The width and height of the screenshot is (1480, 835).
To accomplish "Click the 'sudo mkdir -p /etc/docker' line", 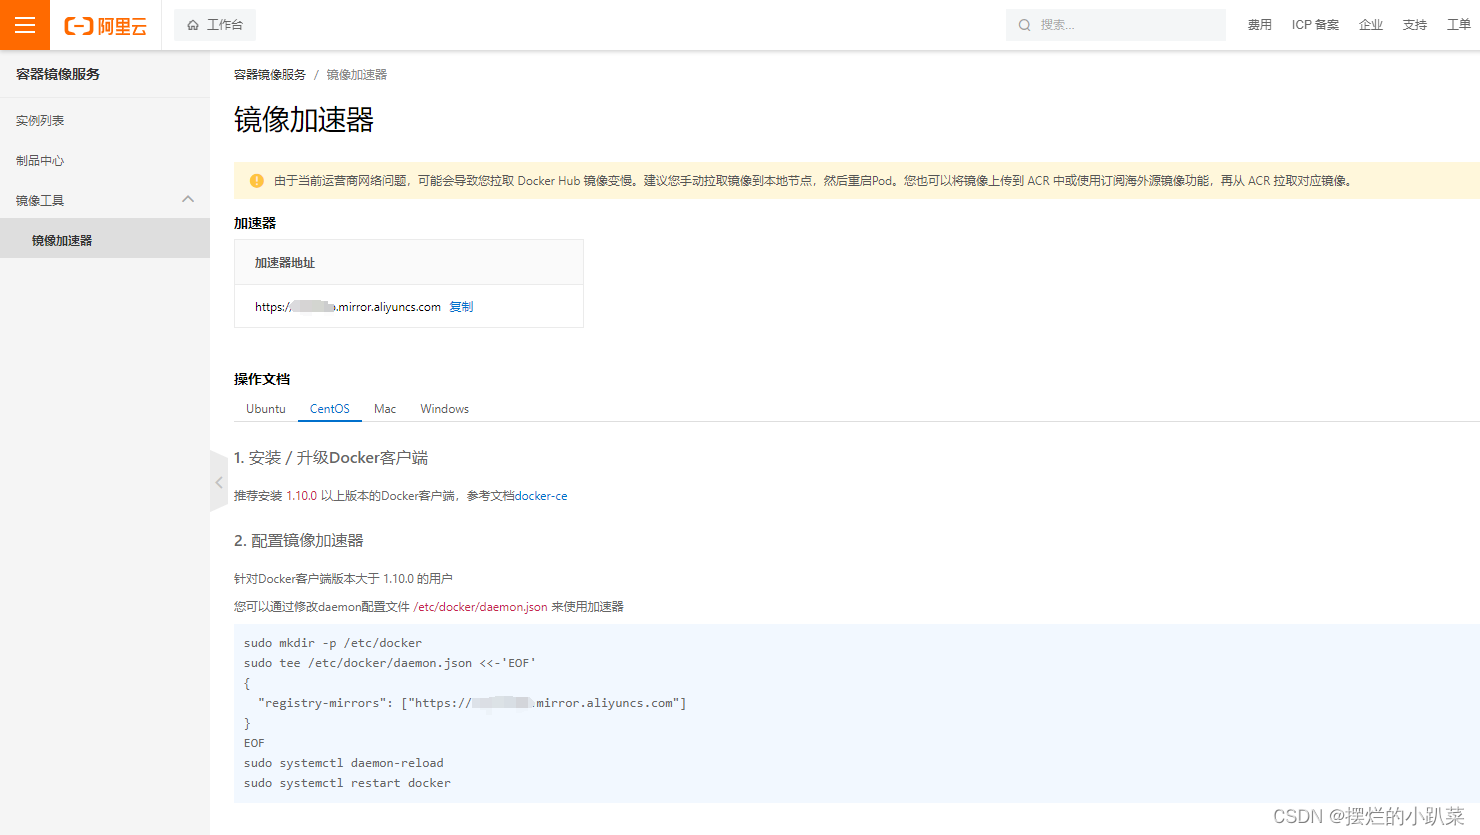I will [x=333, y=643].
